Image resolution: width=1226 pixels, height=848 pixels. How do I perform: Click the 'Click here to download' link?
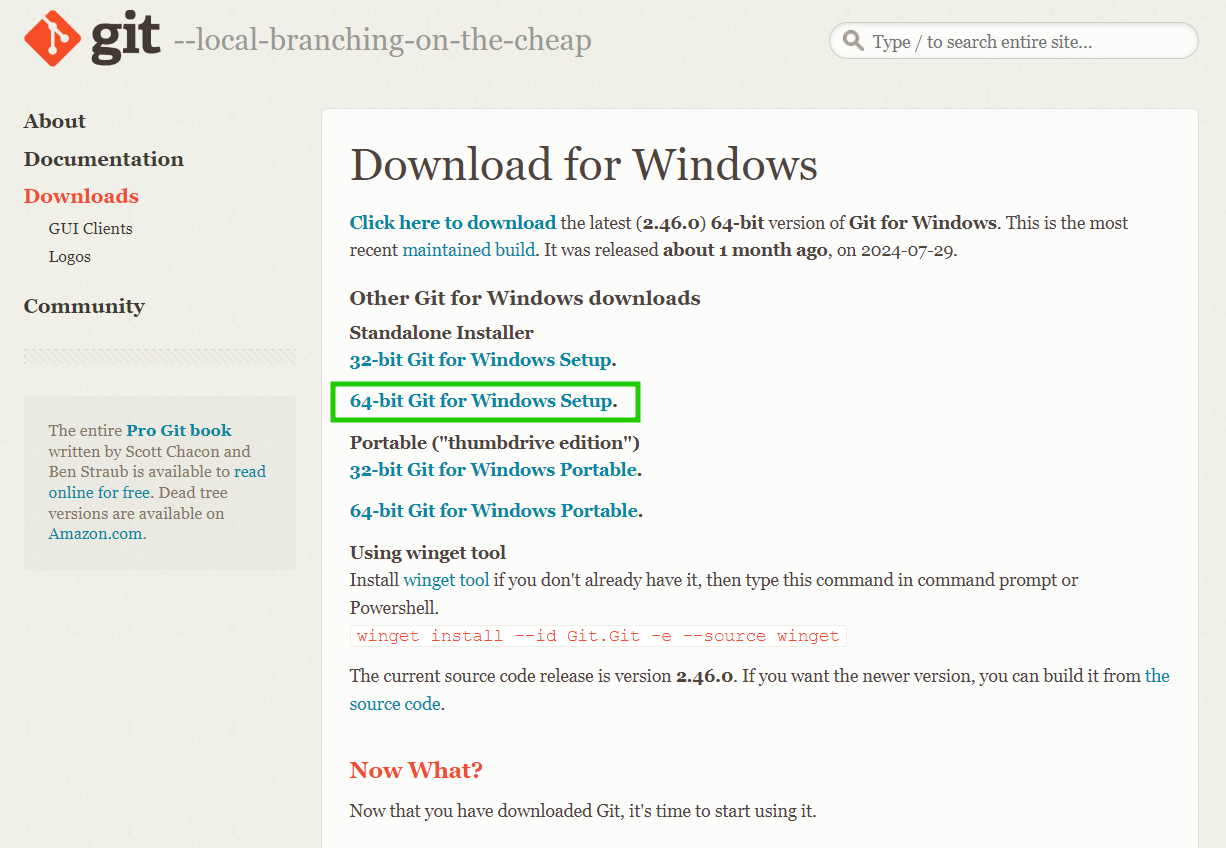tap(452, 223)
